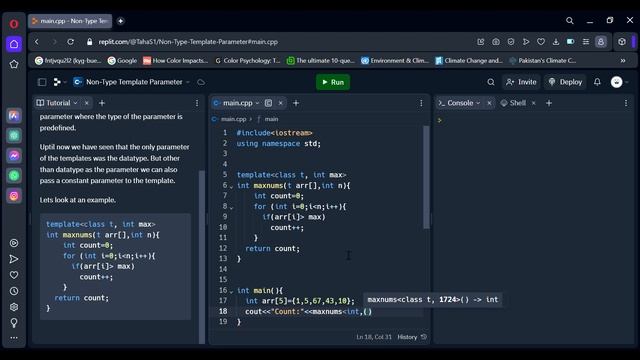Open the Replit search icon
This screenshot has height=360, width=640.
click(491, 82)
